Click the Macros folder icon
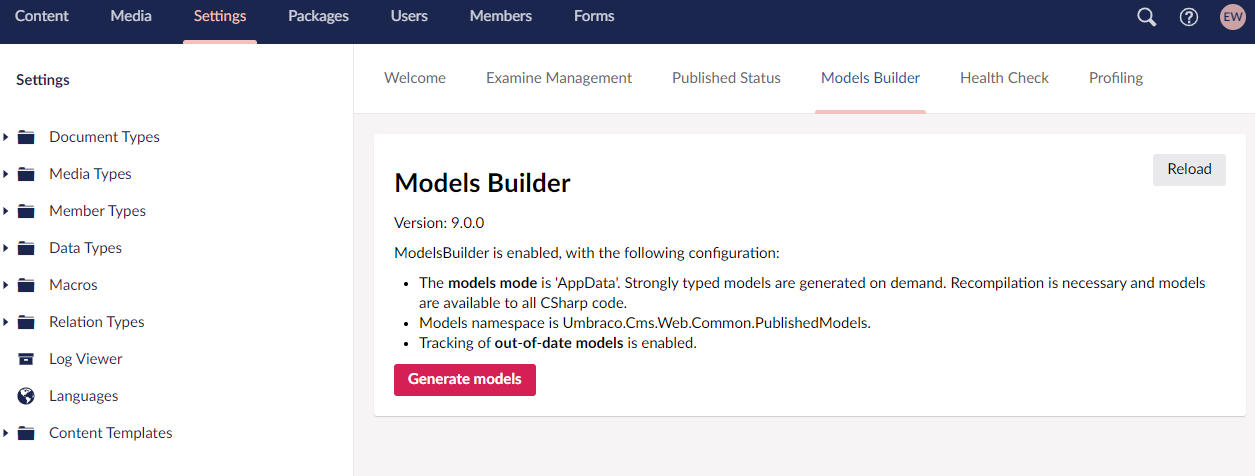1255x476 pixels. 27,285
